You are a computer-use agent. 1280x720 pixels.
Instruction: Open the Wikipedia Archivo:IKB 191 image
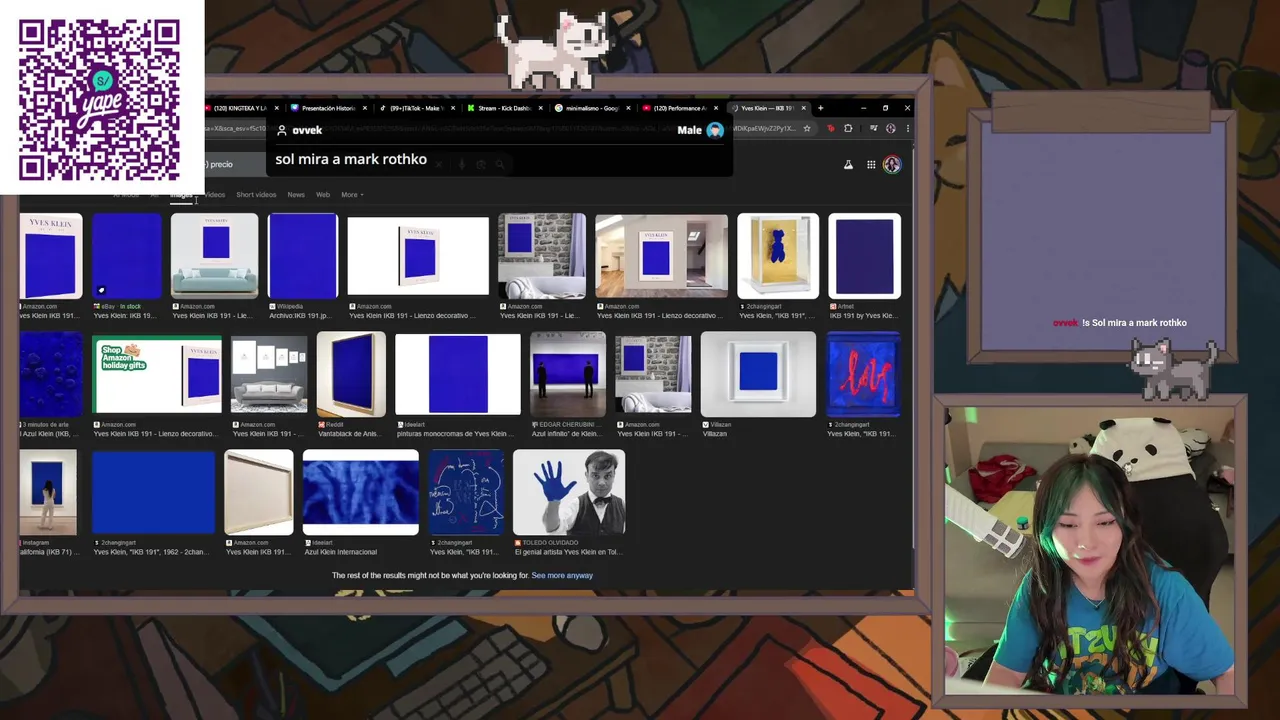(x=303, y=256)
